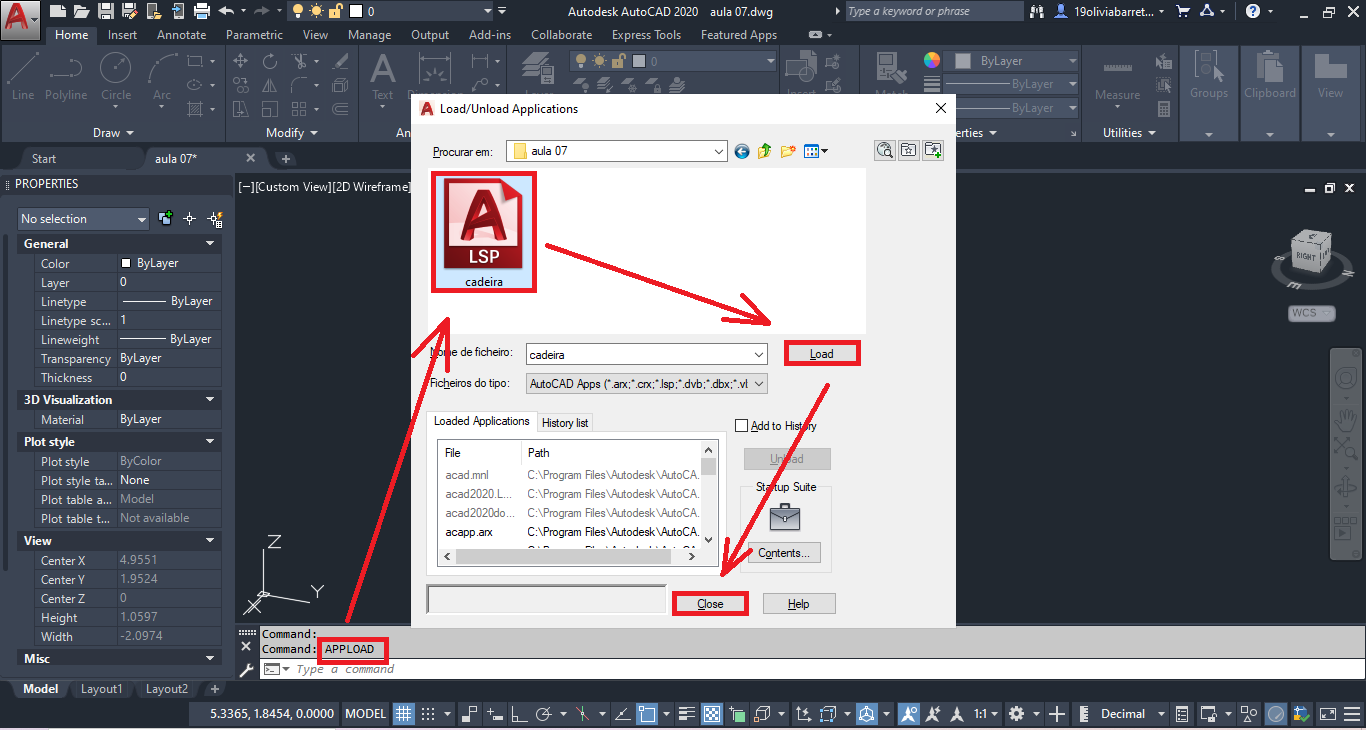Screen dimensions: 1366x730
Task: Click the ViewCube RIGHT face
Action: tap(1306, 256)
